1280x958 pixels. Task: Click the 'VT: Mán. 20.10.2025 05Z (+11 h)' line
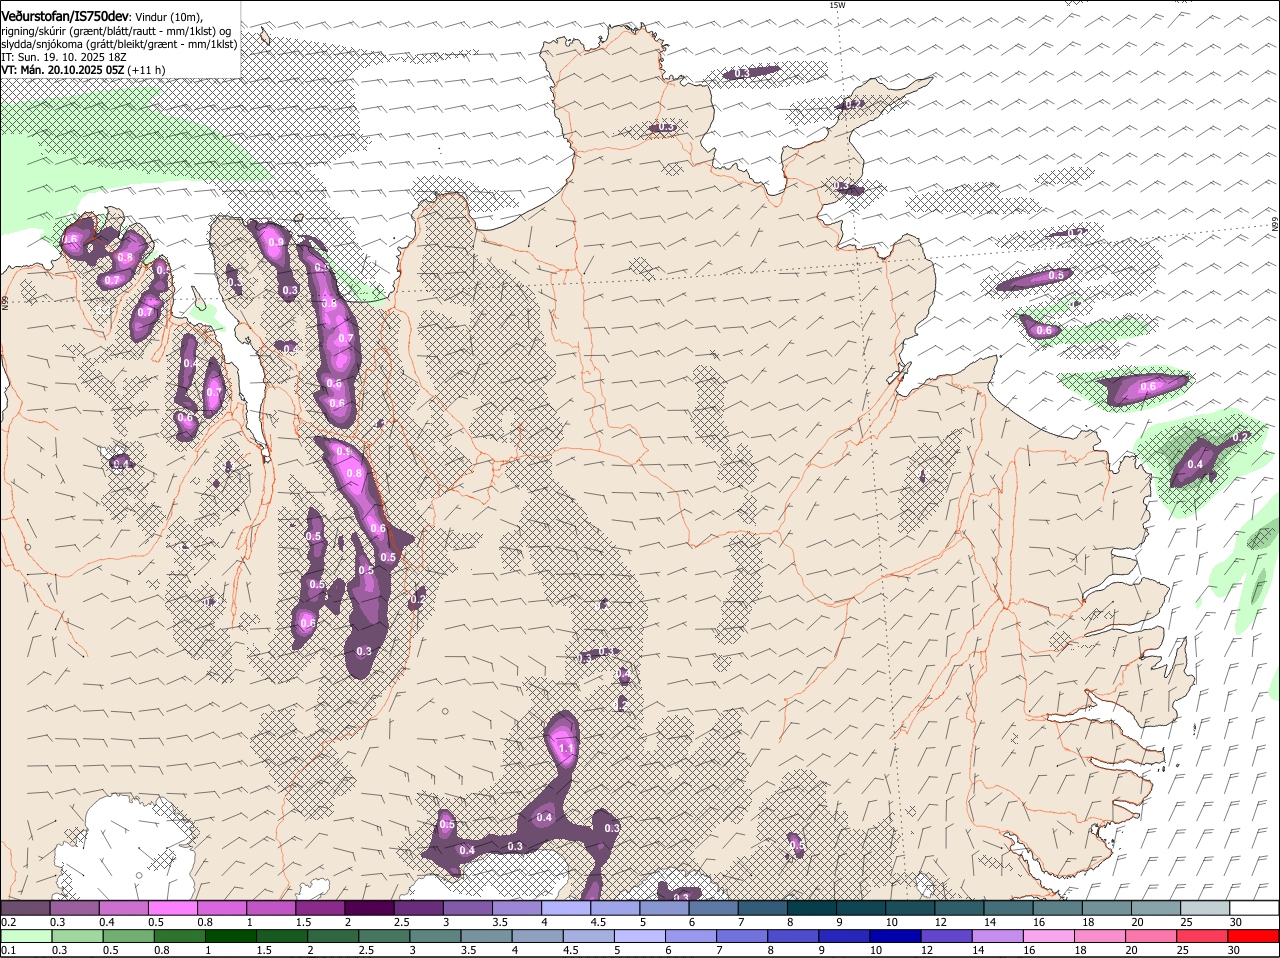click(83, 70)
